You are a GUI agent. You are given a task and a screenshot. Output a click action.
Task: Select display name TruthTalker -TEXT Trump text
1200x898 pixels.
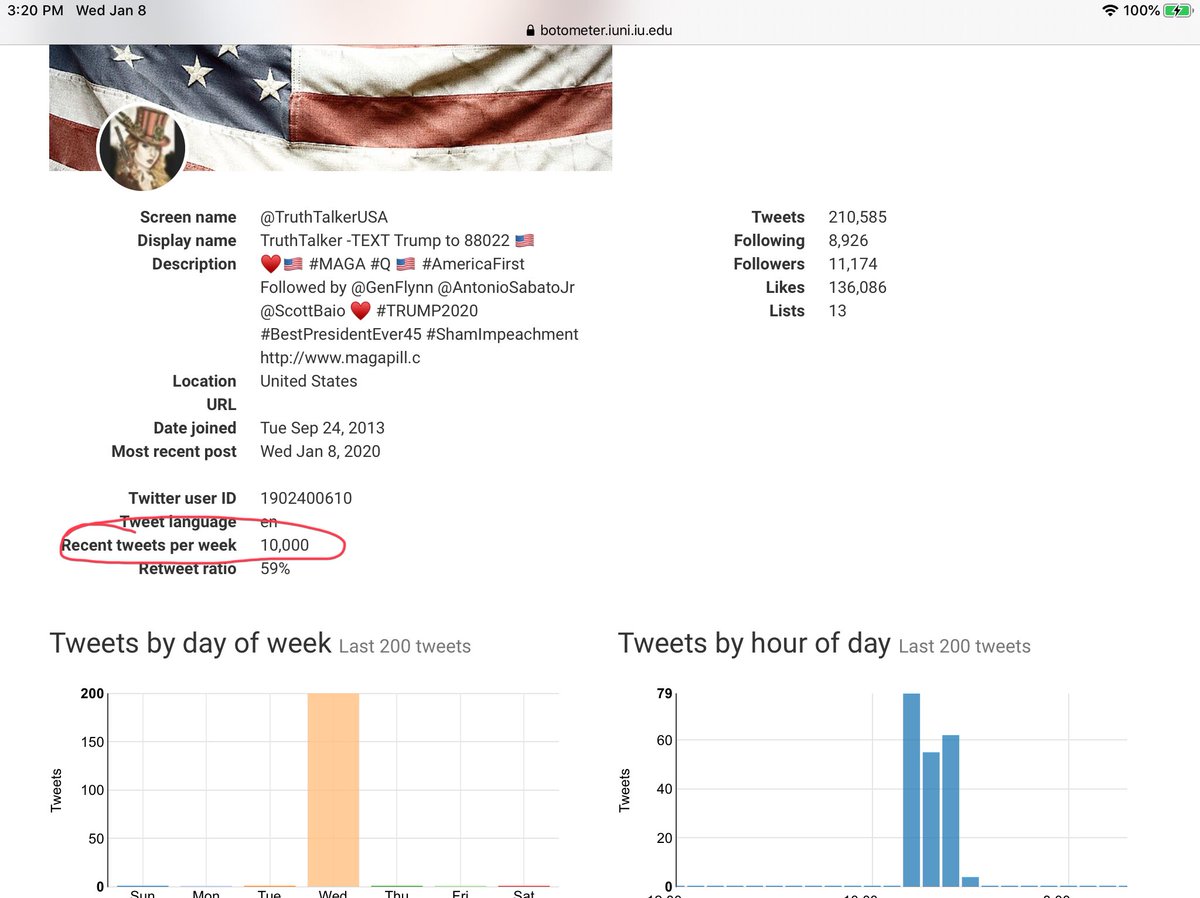pos(397,240)
